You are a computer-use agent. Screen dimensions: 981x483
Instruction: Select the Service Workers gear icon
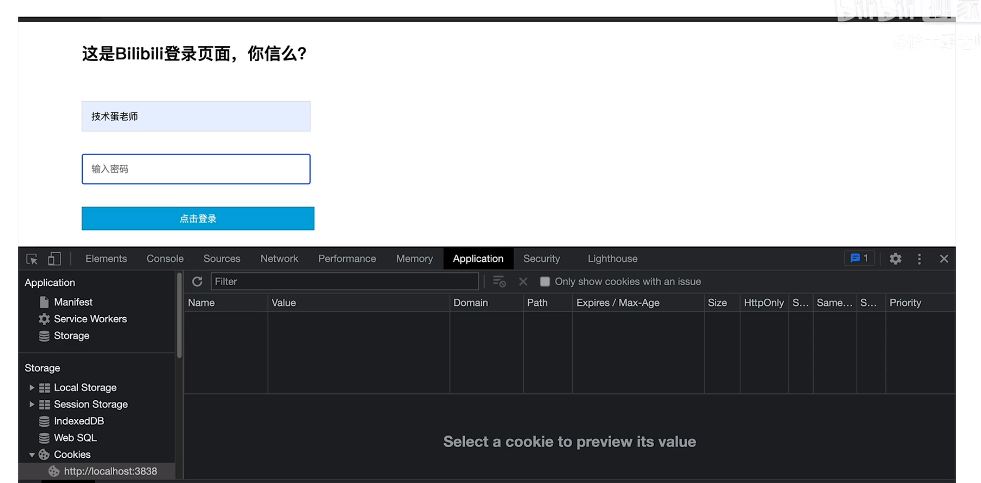[x=44, y=319]
